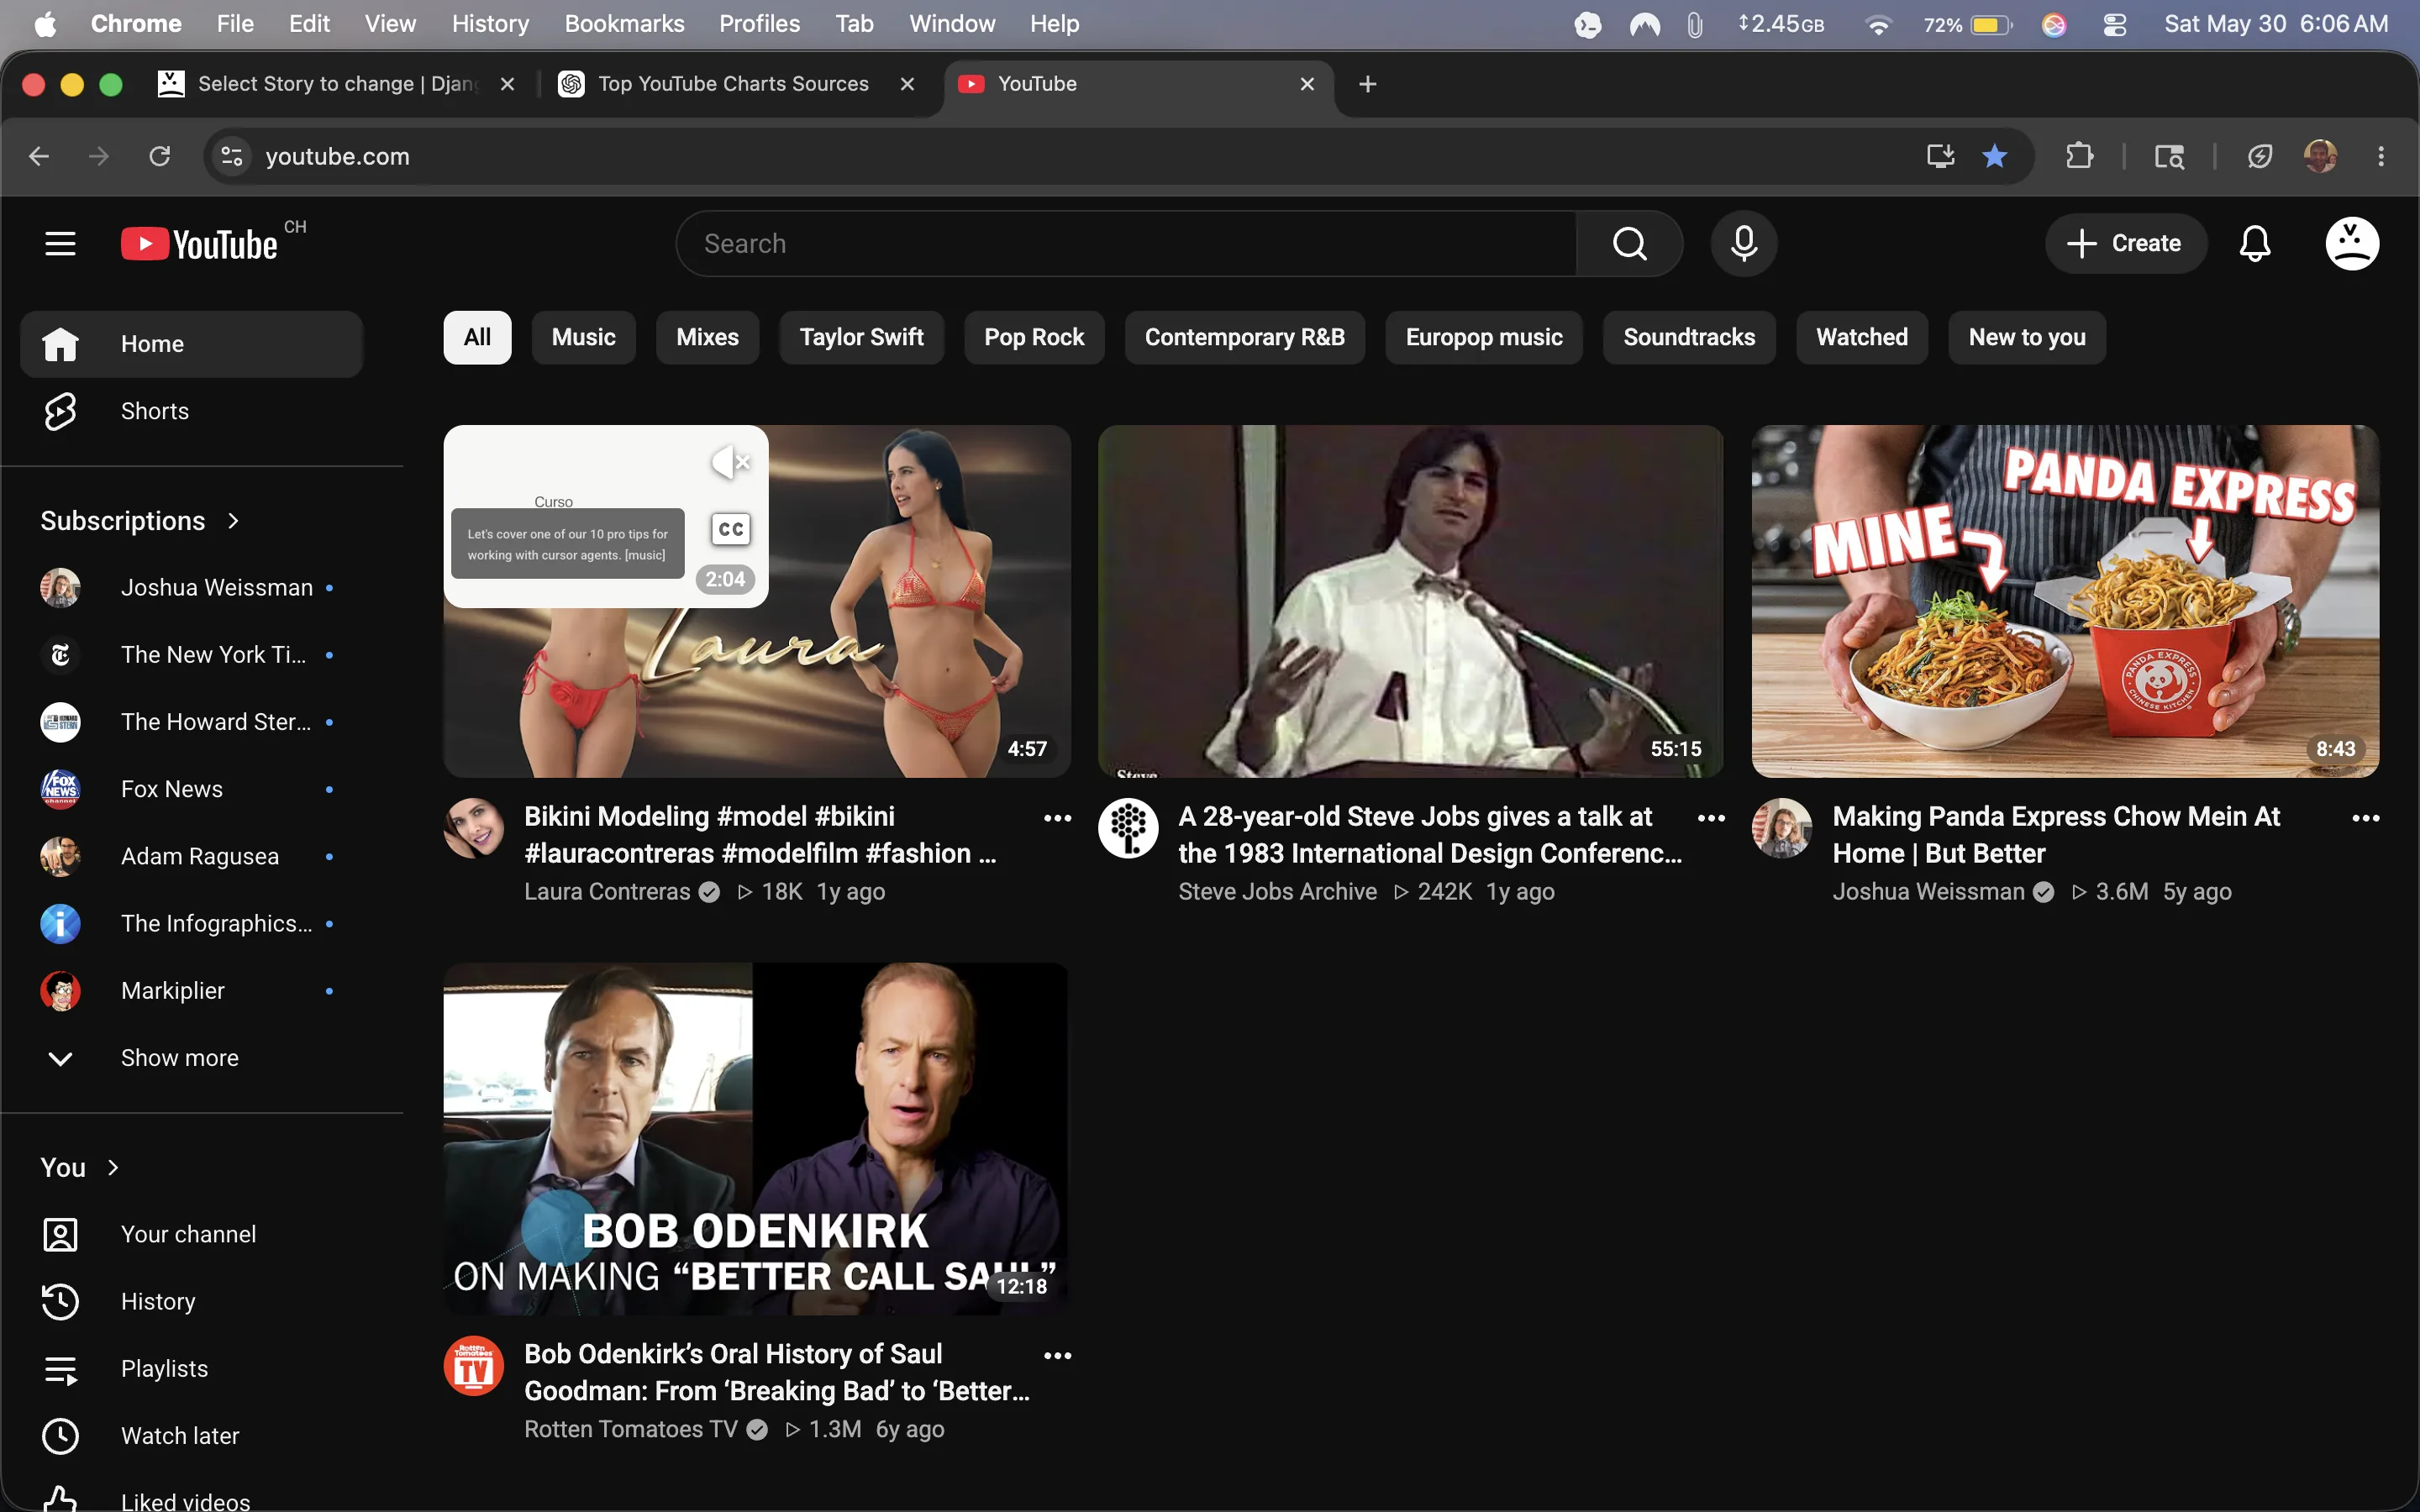Open the Panda Express Chow Mein thumbnail
Image resolution: width=2420 pixels, height=1512 pixels.
[2065, 601]
